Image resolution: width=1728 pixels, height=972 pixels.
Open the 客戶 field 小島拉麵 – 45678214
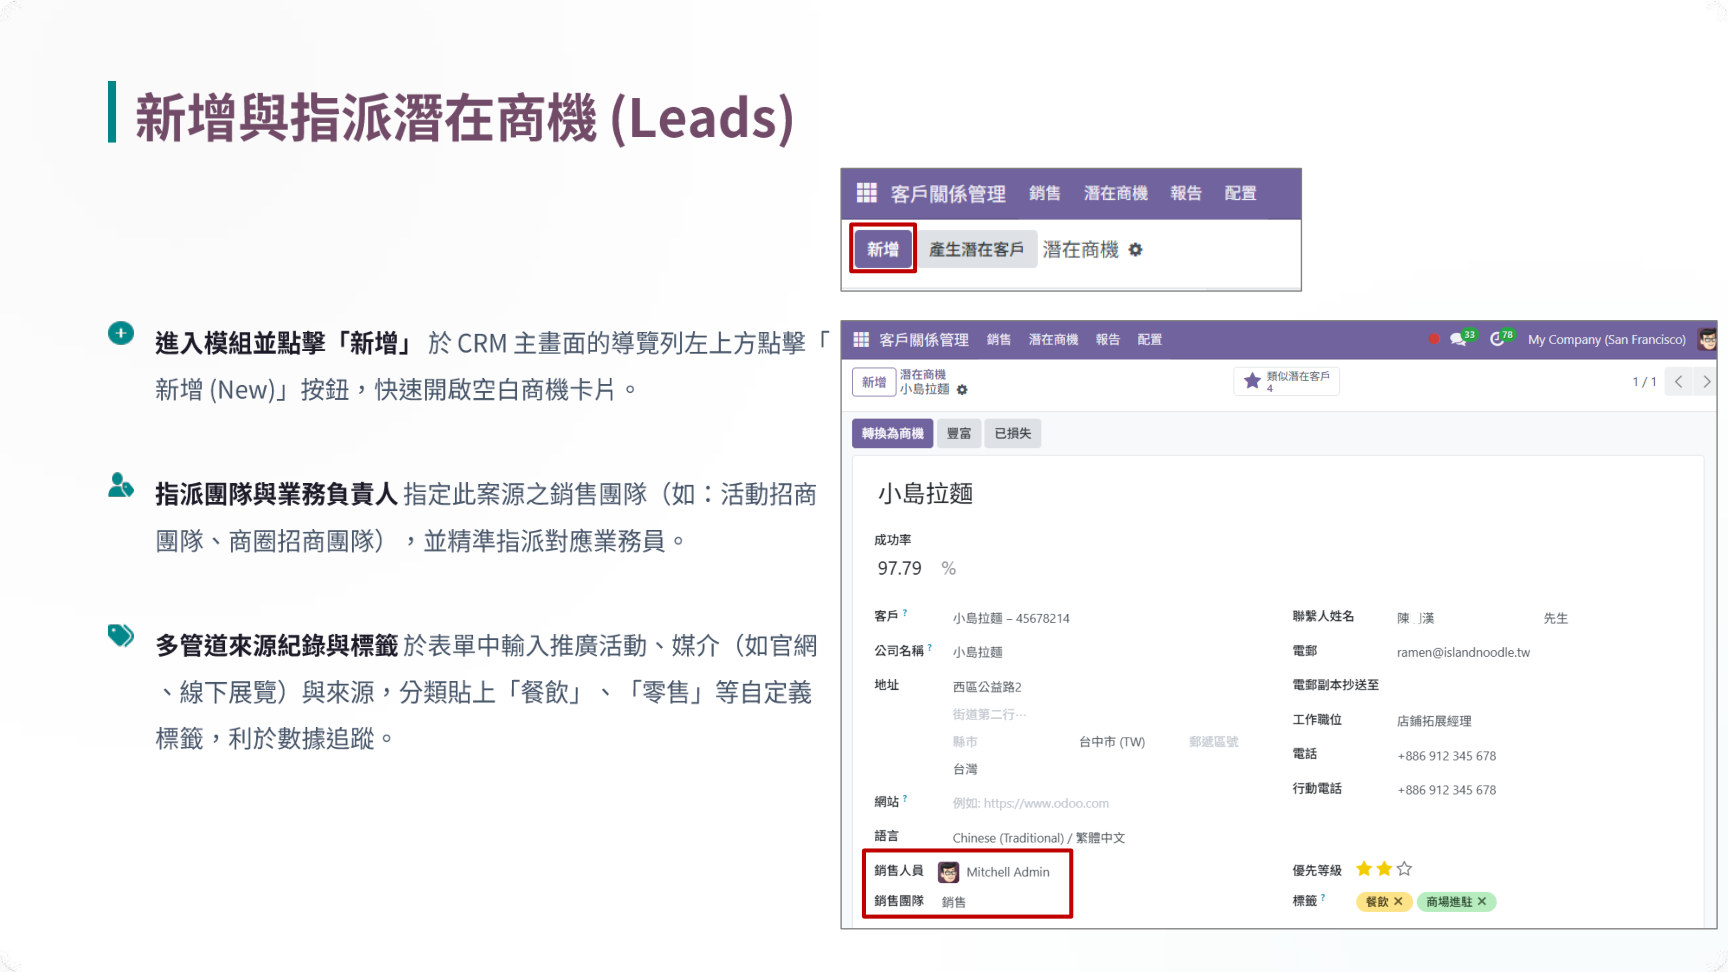tap(1010, 618)
